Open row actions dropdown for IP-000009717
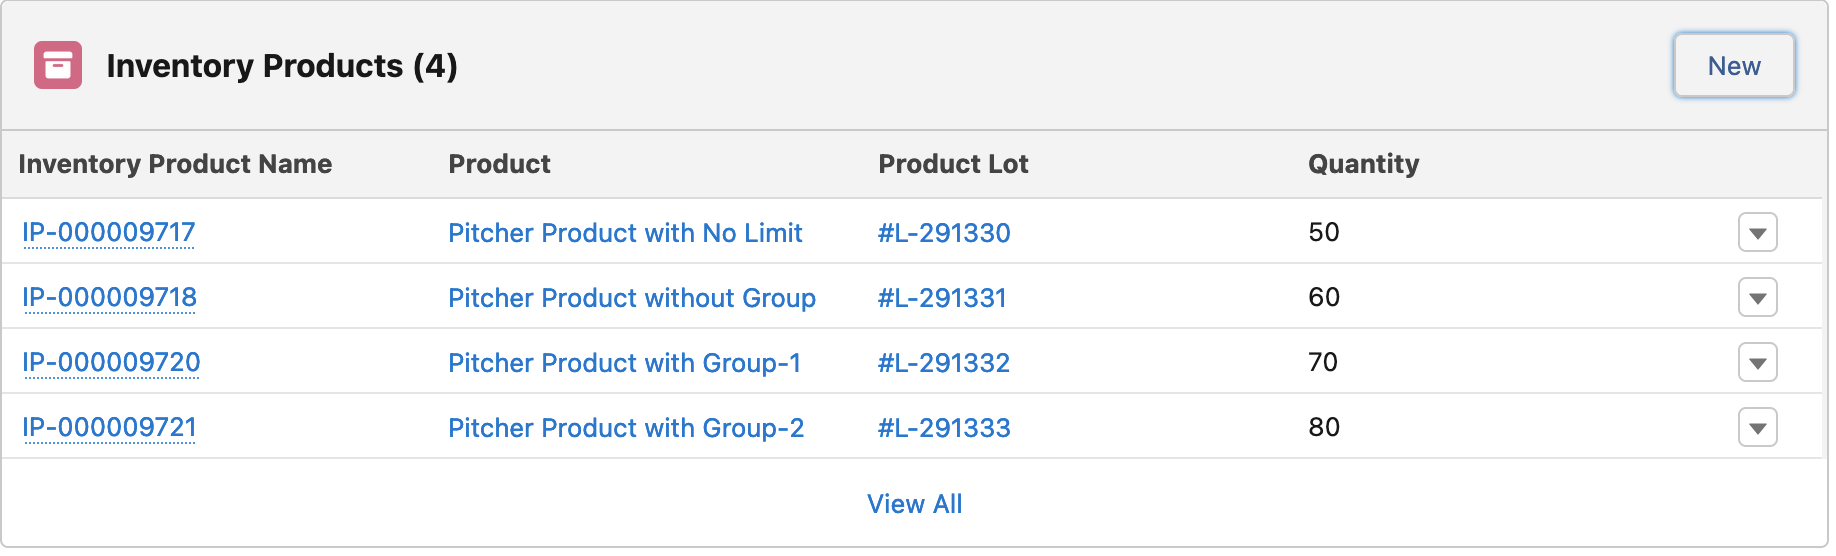Image resolution: width=1836 pixels, height=556 pixels. coord(1757,233)
